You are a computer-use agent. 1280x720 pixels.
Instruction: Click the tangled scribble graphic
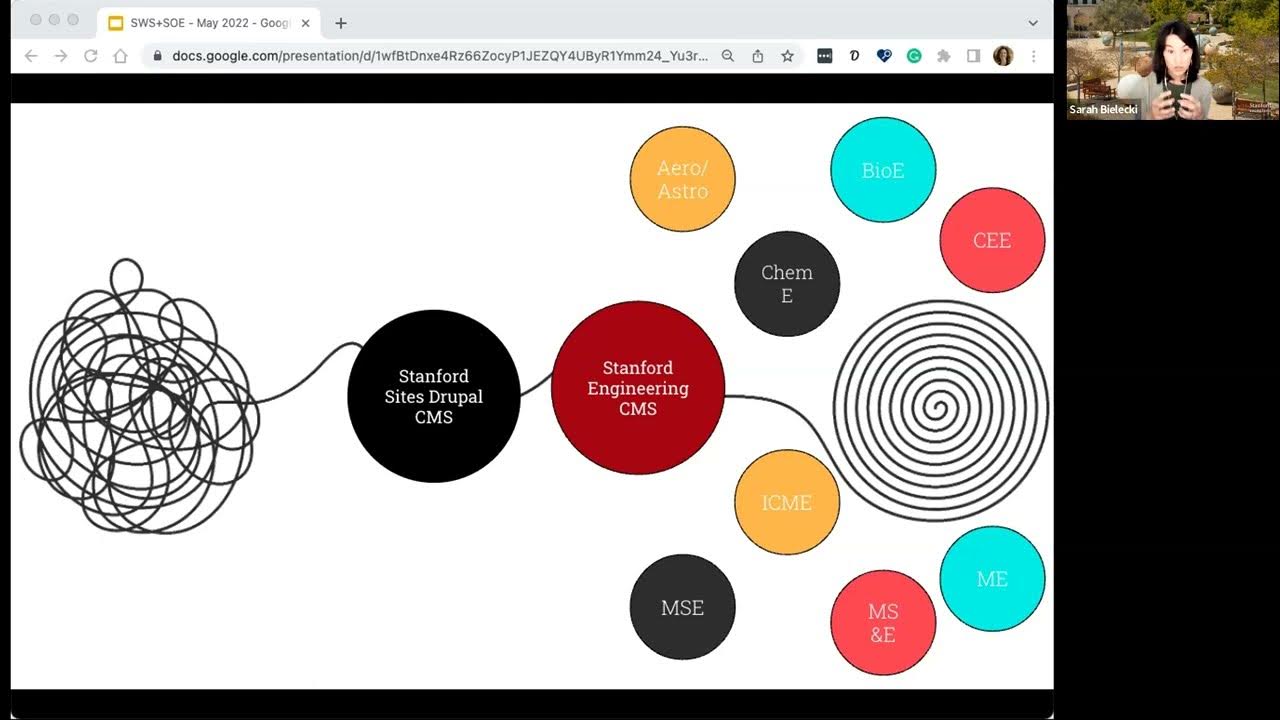tap(140, 396)
